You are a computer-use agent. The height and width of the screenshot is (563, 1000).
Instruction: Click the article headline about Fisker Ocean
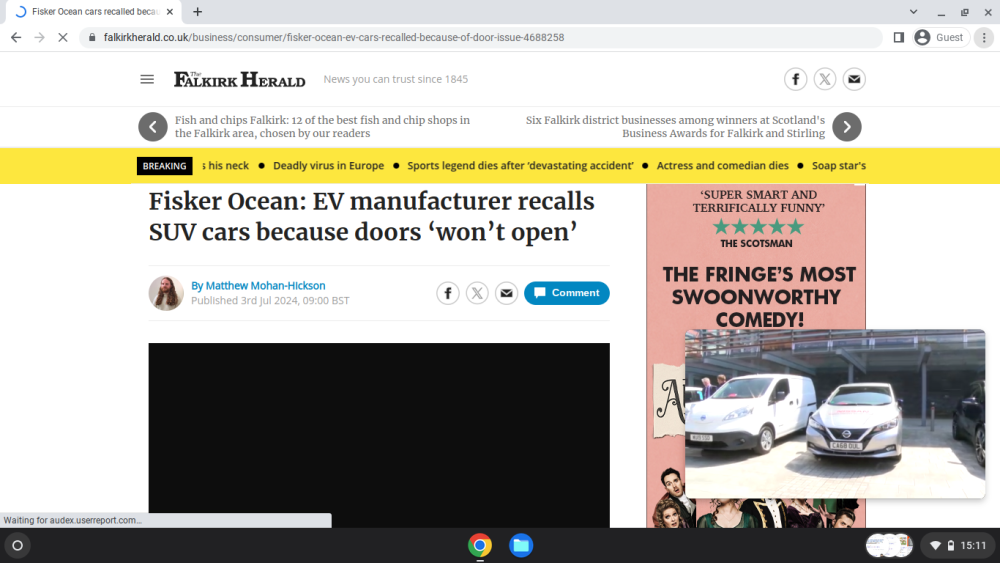[372, 217]
